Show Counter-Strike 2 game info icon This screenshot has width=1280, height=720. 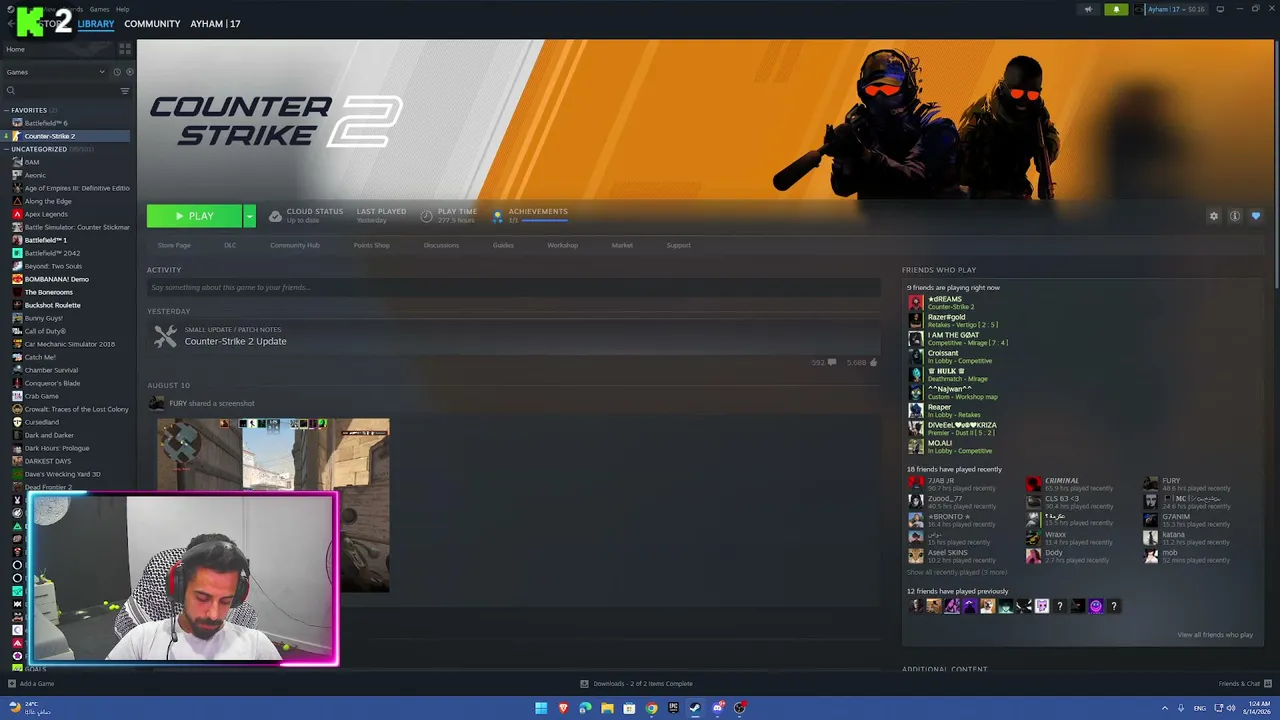pos(1235,216)
